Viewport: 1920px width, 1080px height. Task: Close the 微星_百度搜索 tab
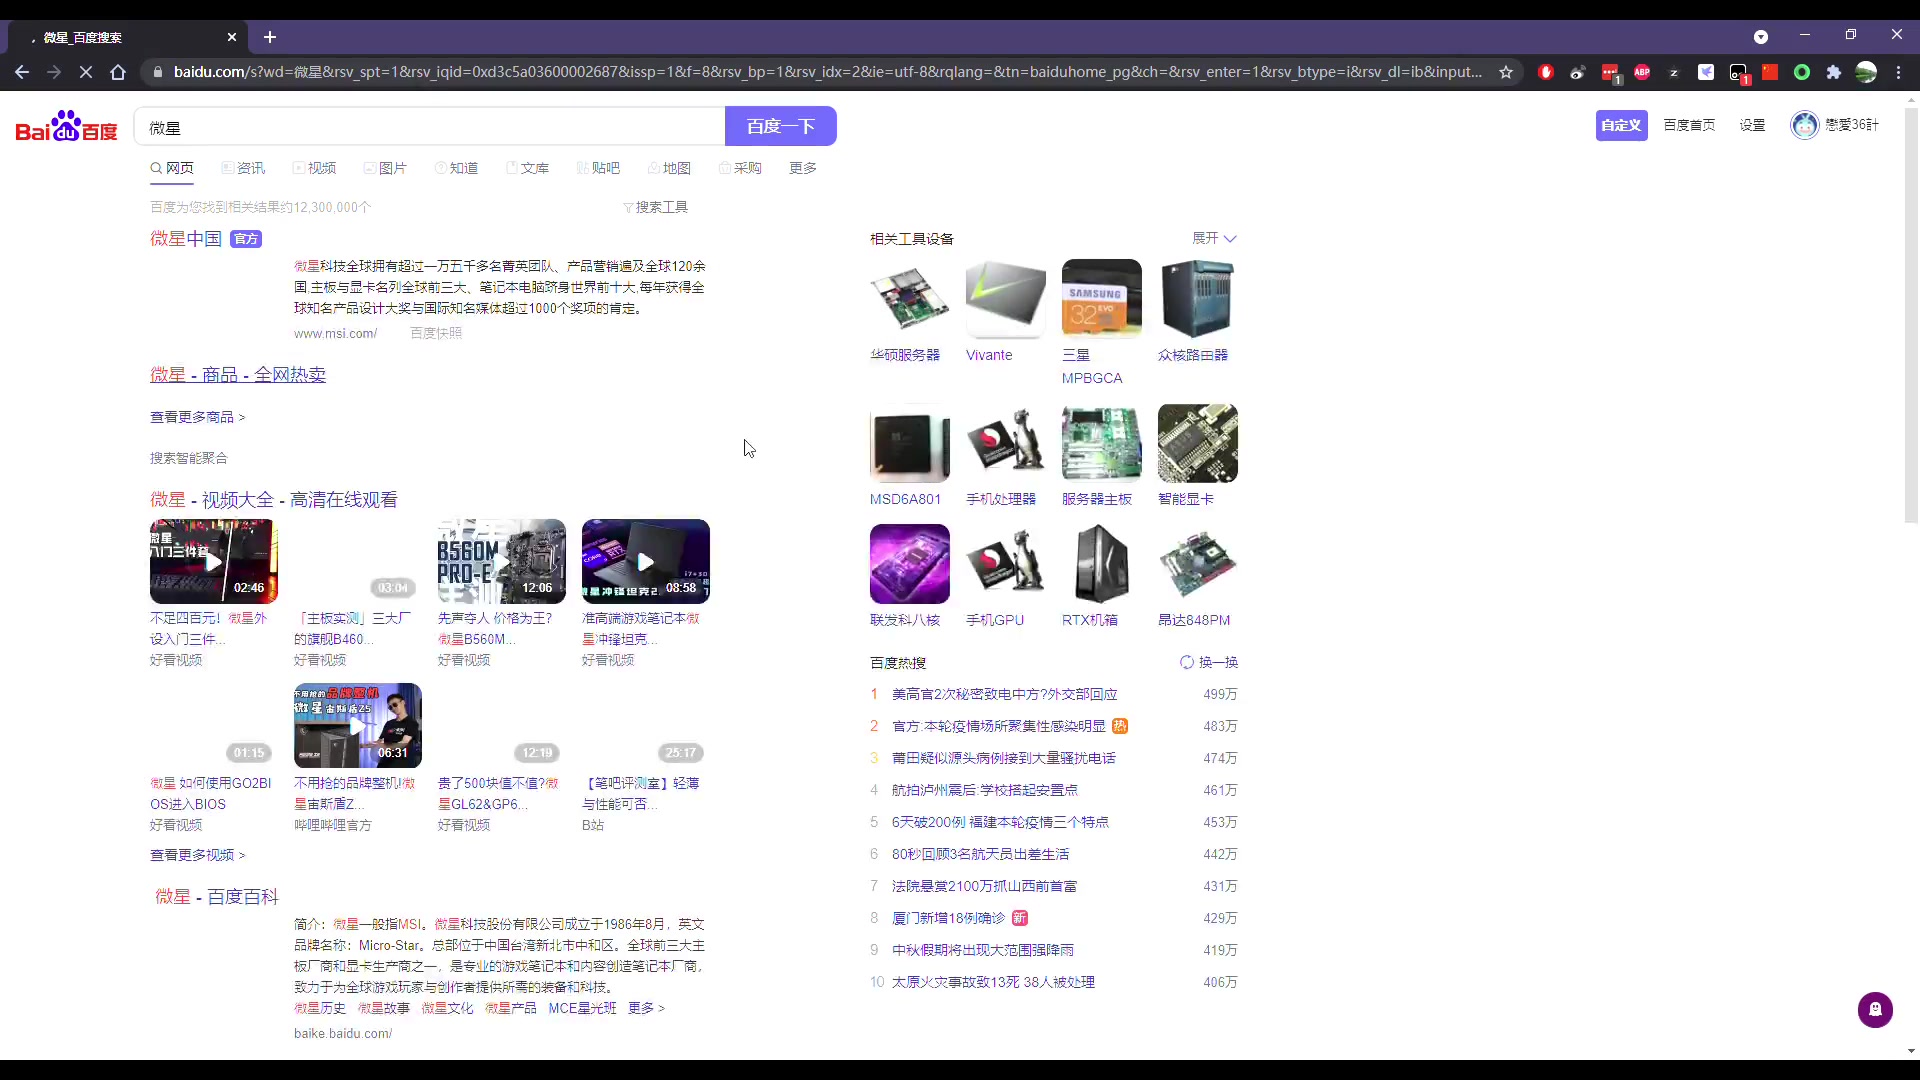[232, 37]
